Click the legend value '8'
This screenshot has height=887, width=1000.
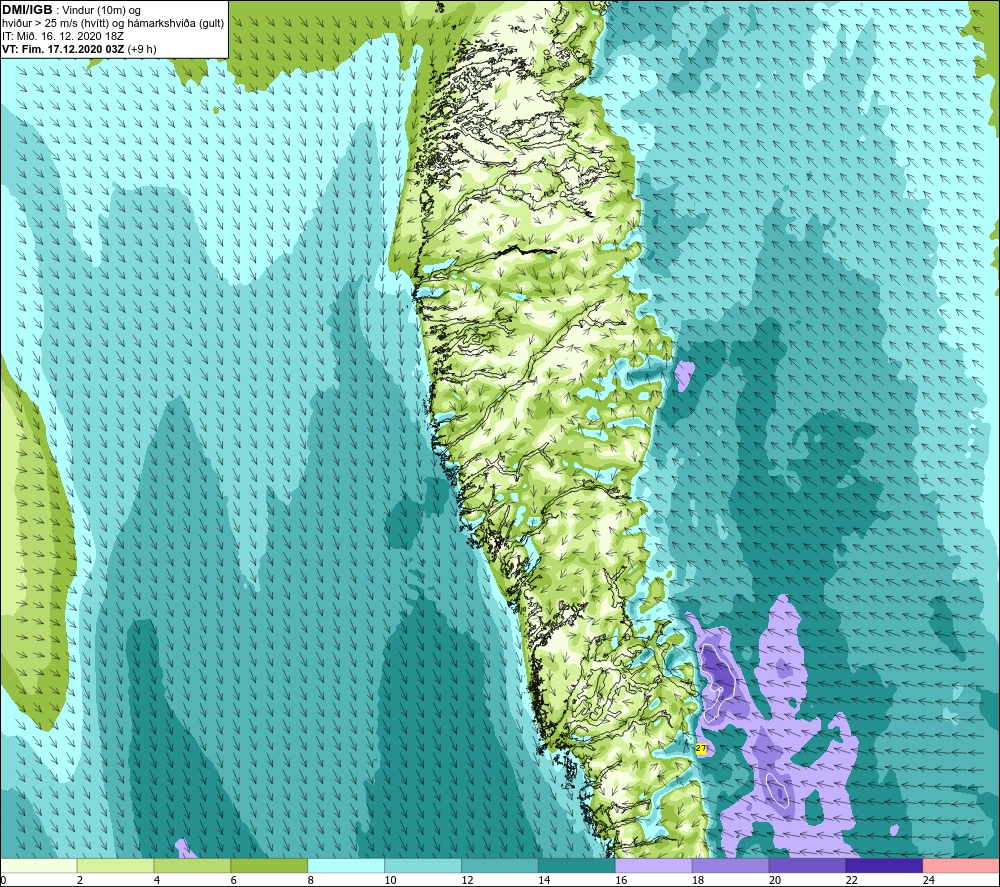[311, 880]
